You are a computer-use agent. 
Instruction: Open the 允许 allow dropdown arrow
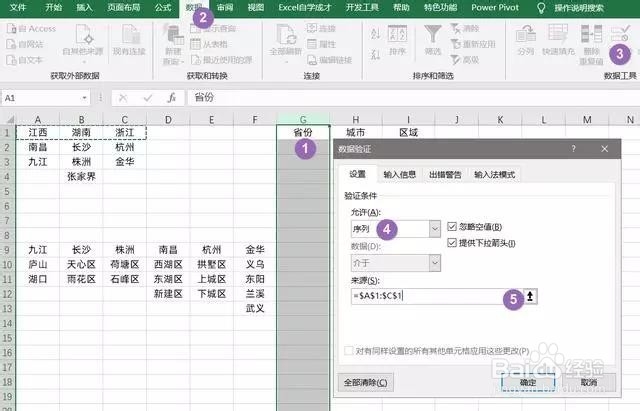coord(435,229)
